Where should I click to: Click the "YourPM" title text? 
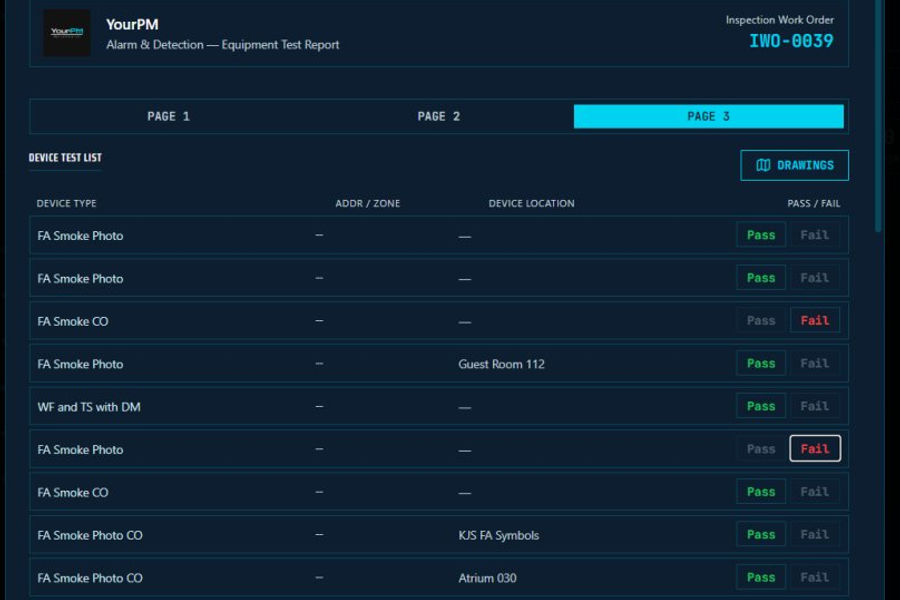click(132, 25)
